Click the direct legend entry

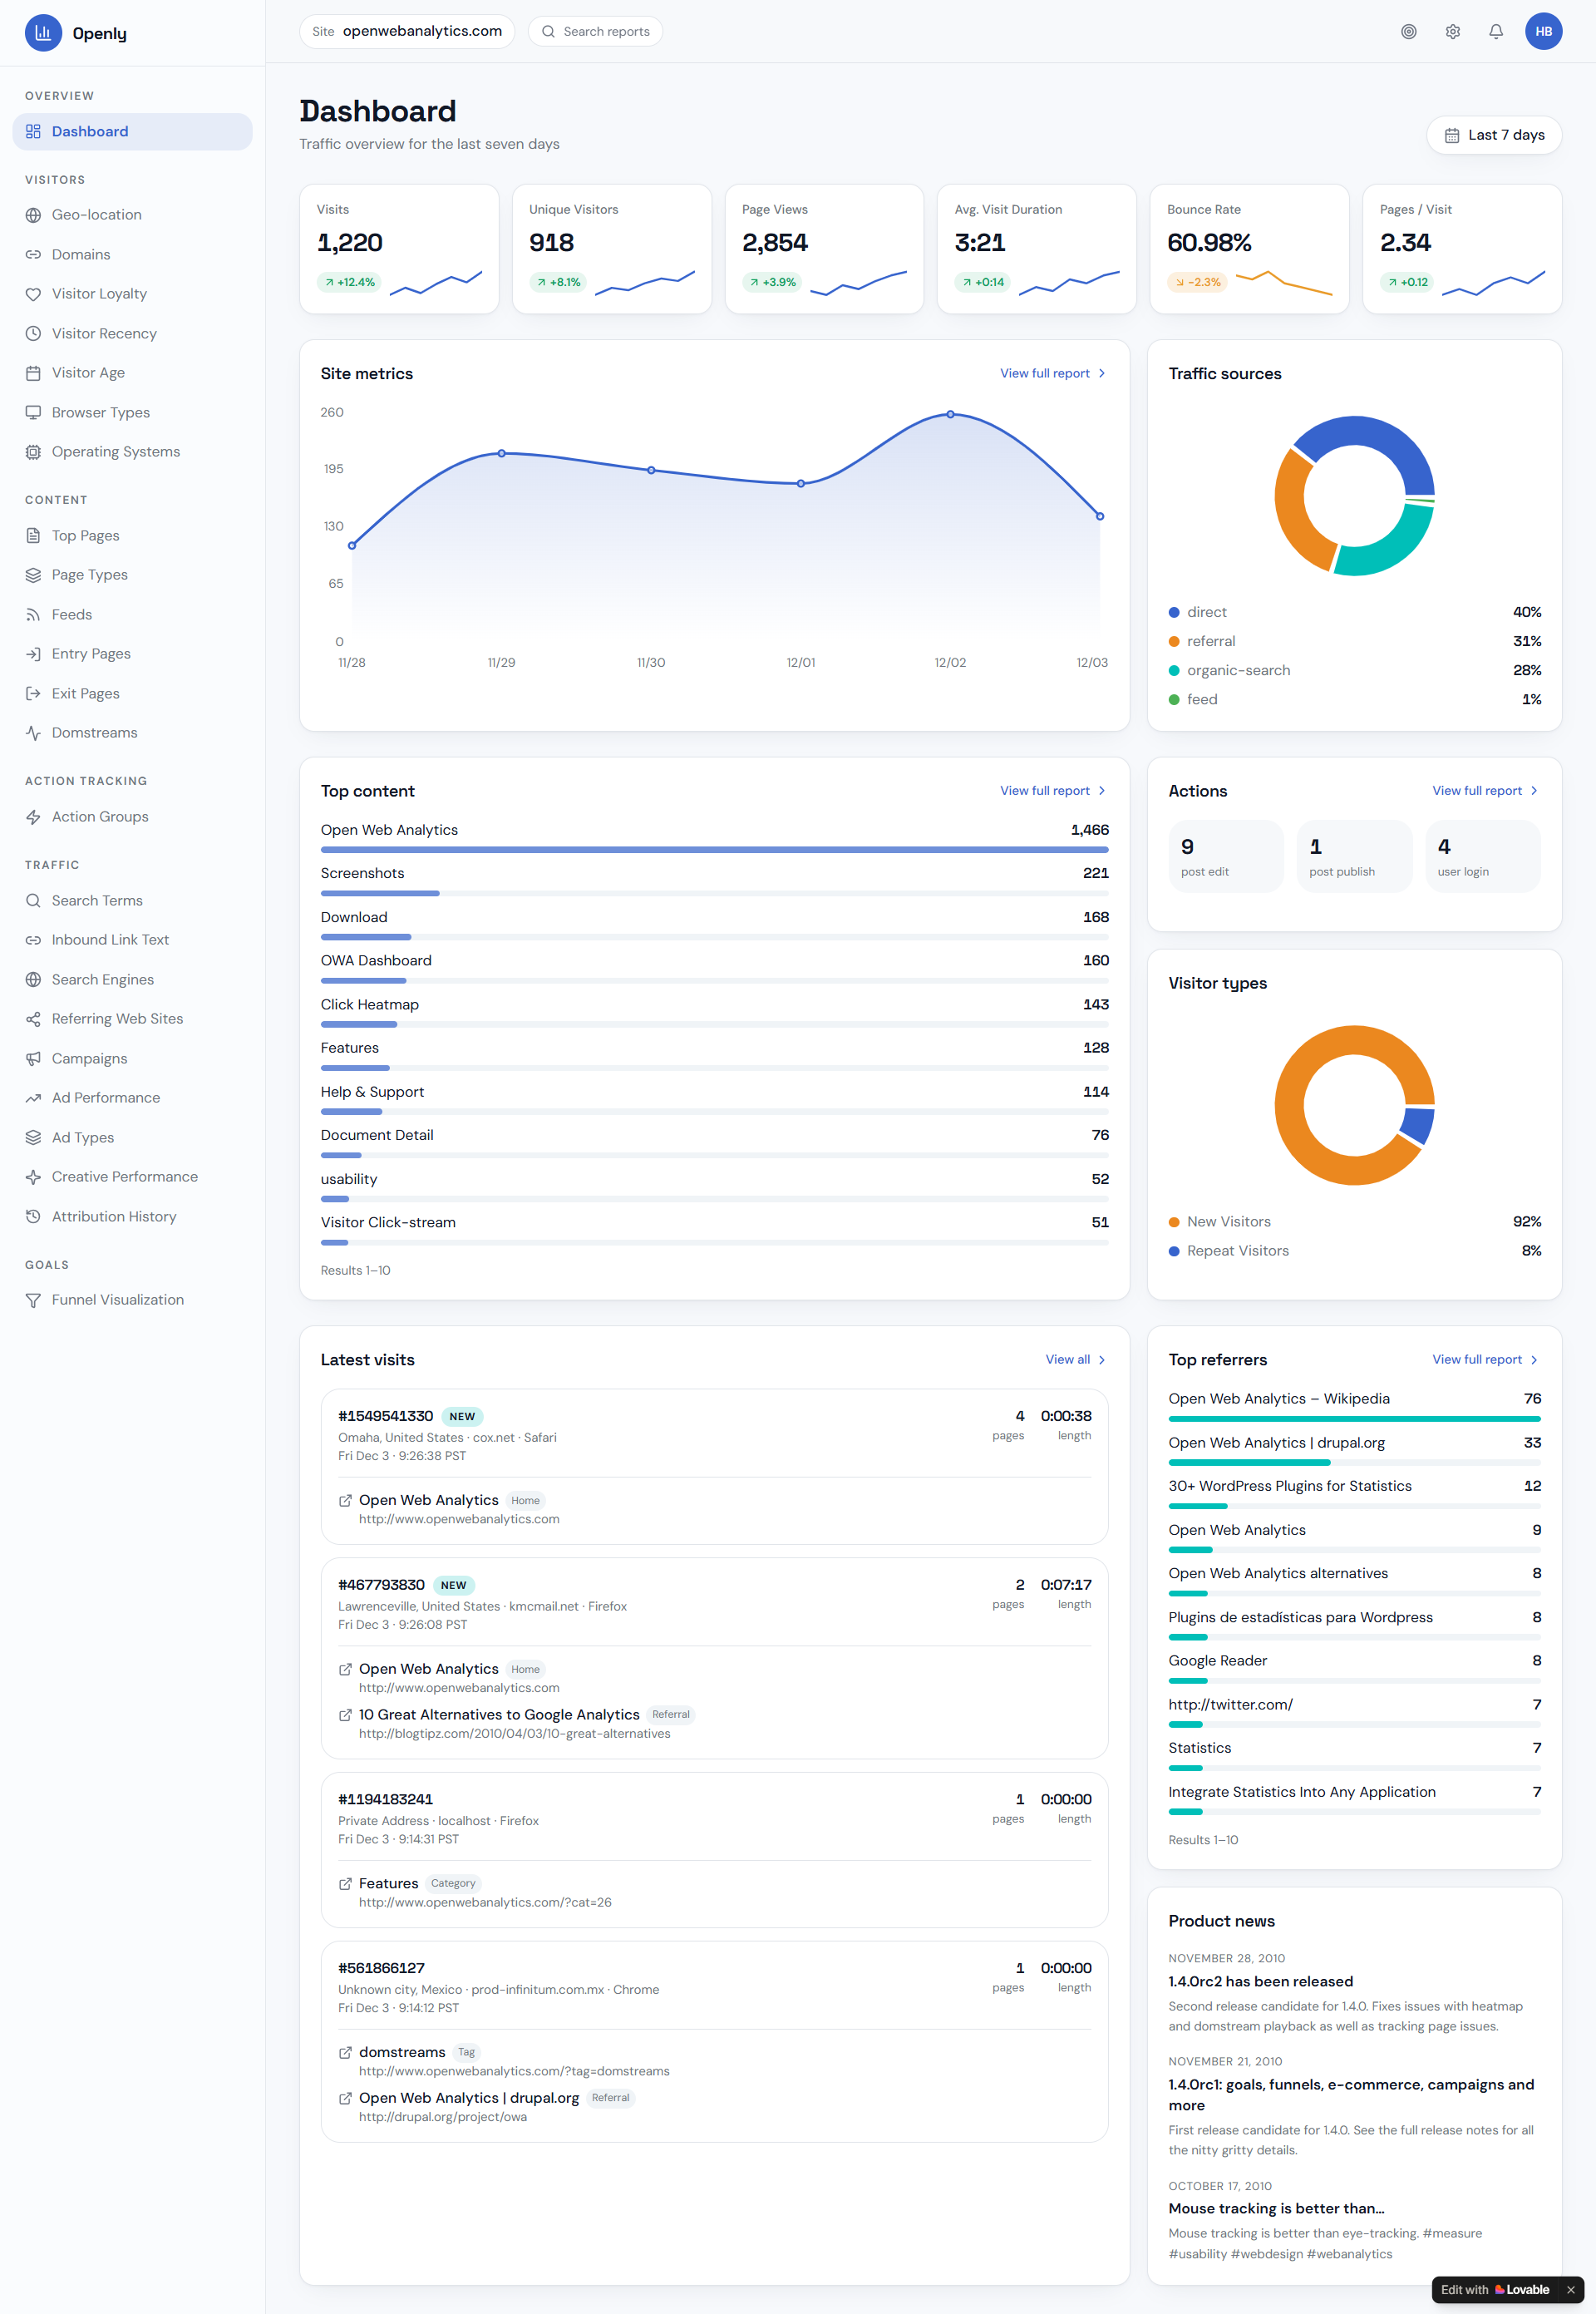coord(1354,612)
